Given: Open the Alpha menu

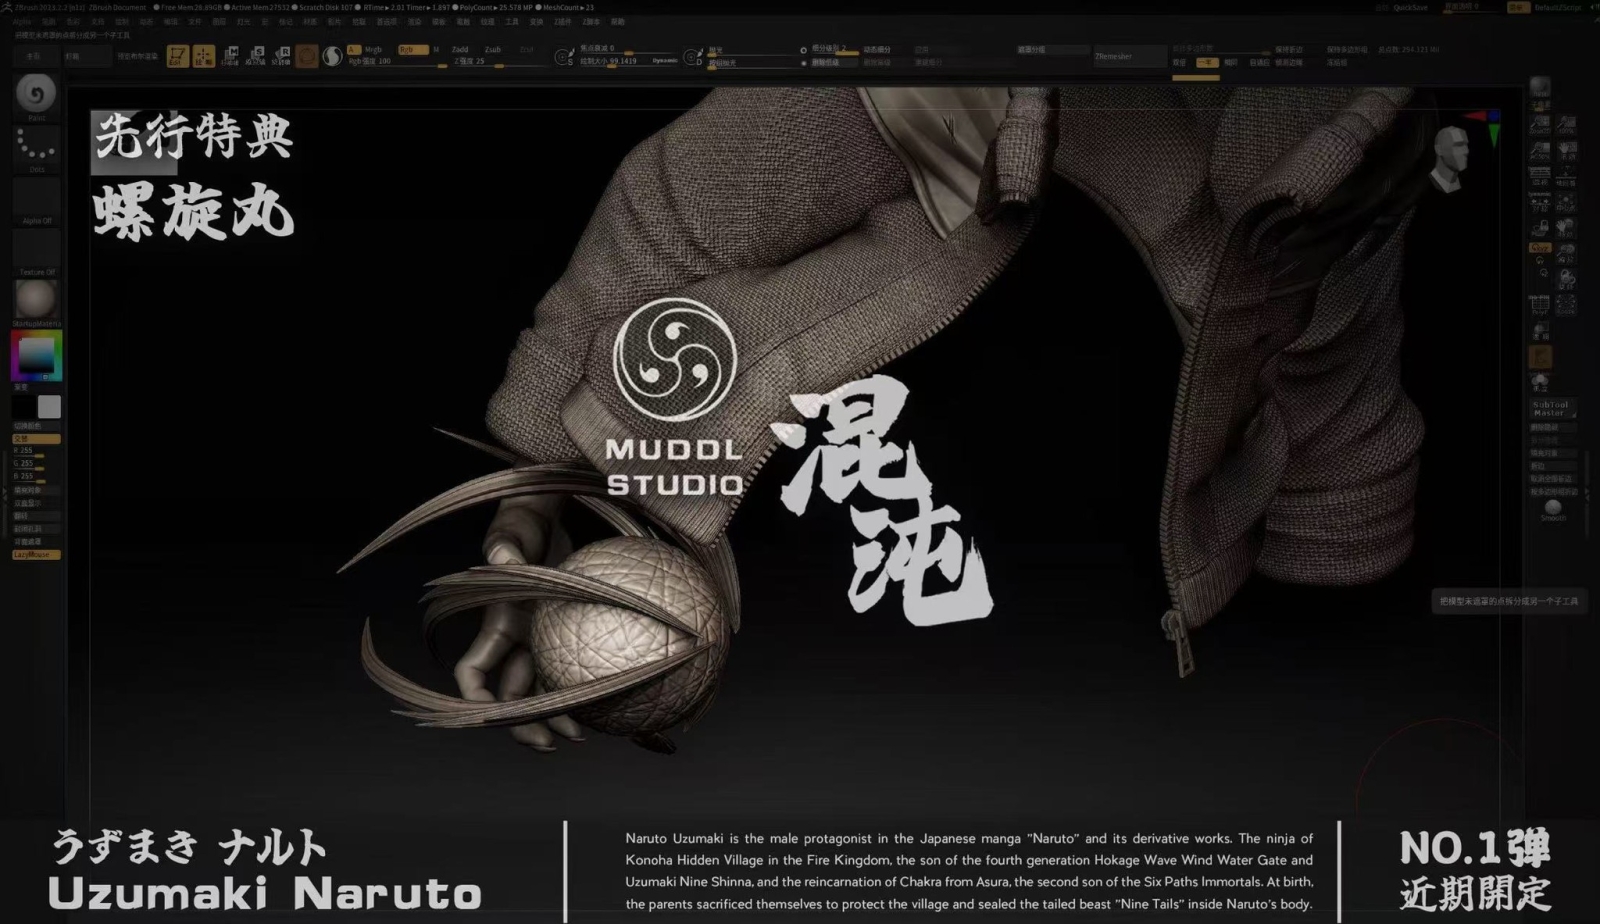Looking at the screenshot, I should (x=22, y=21).
